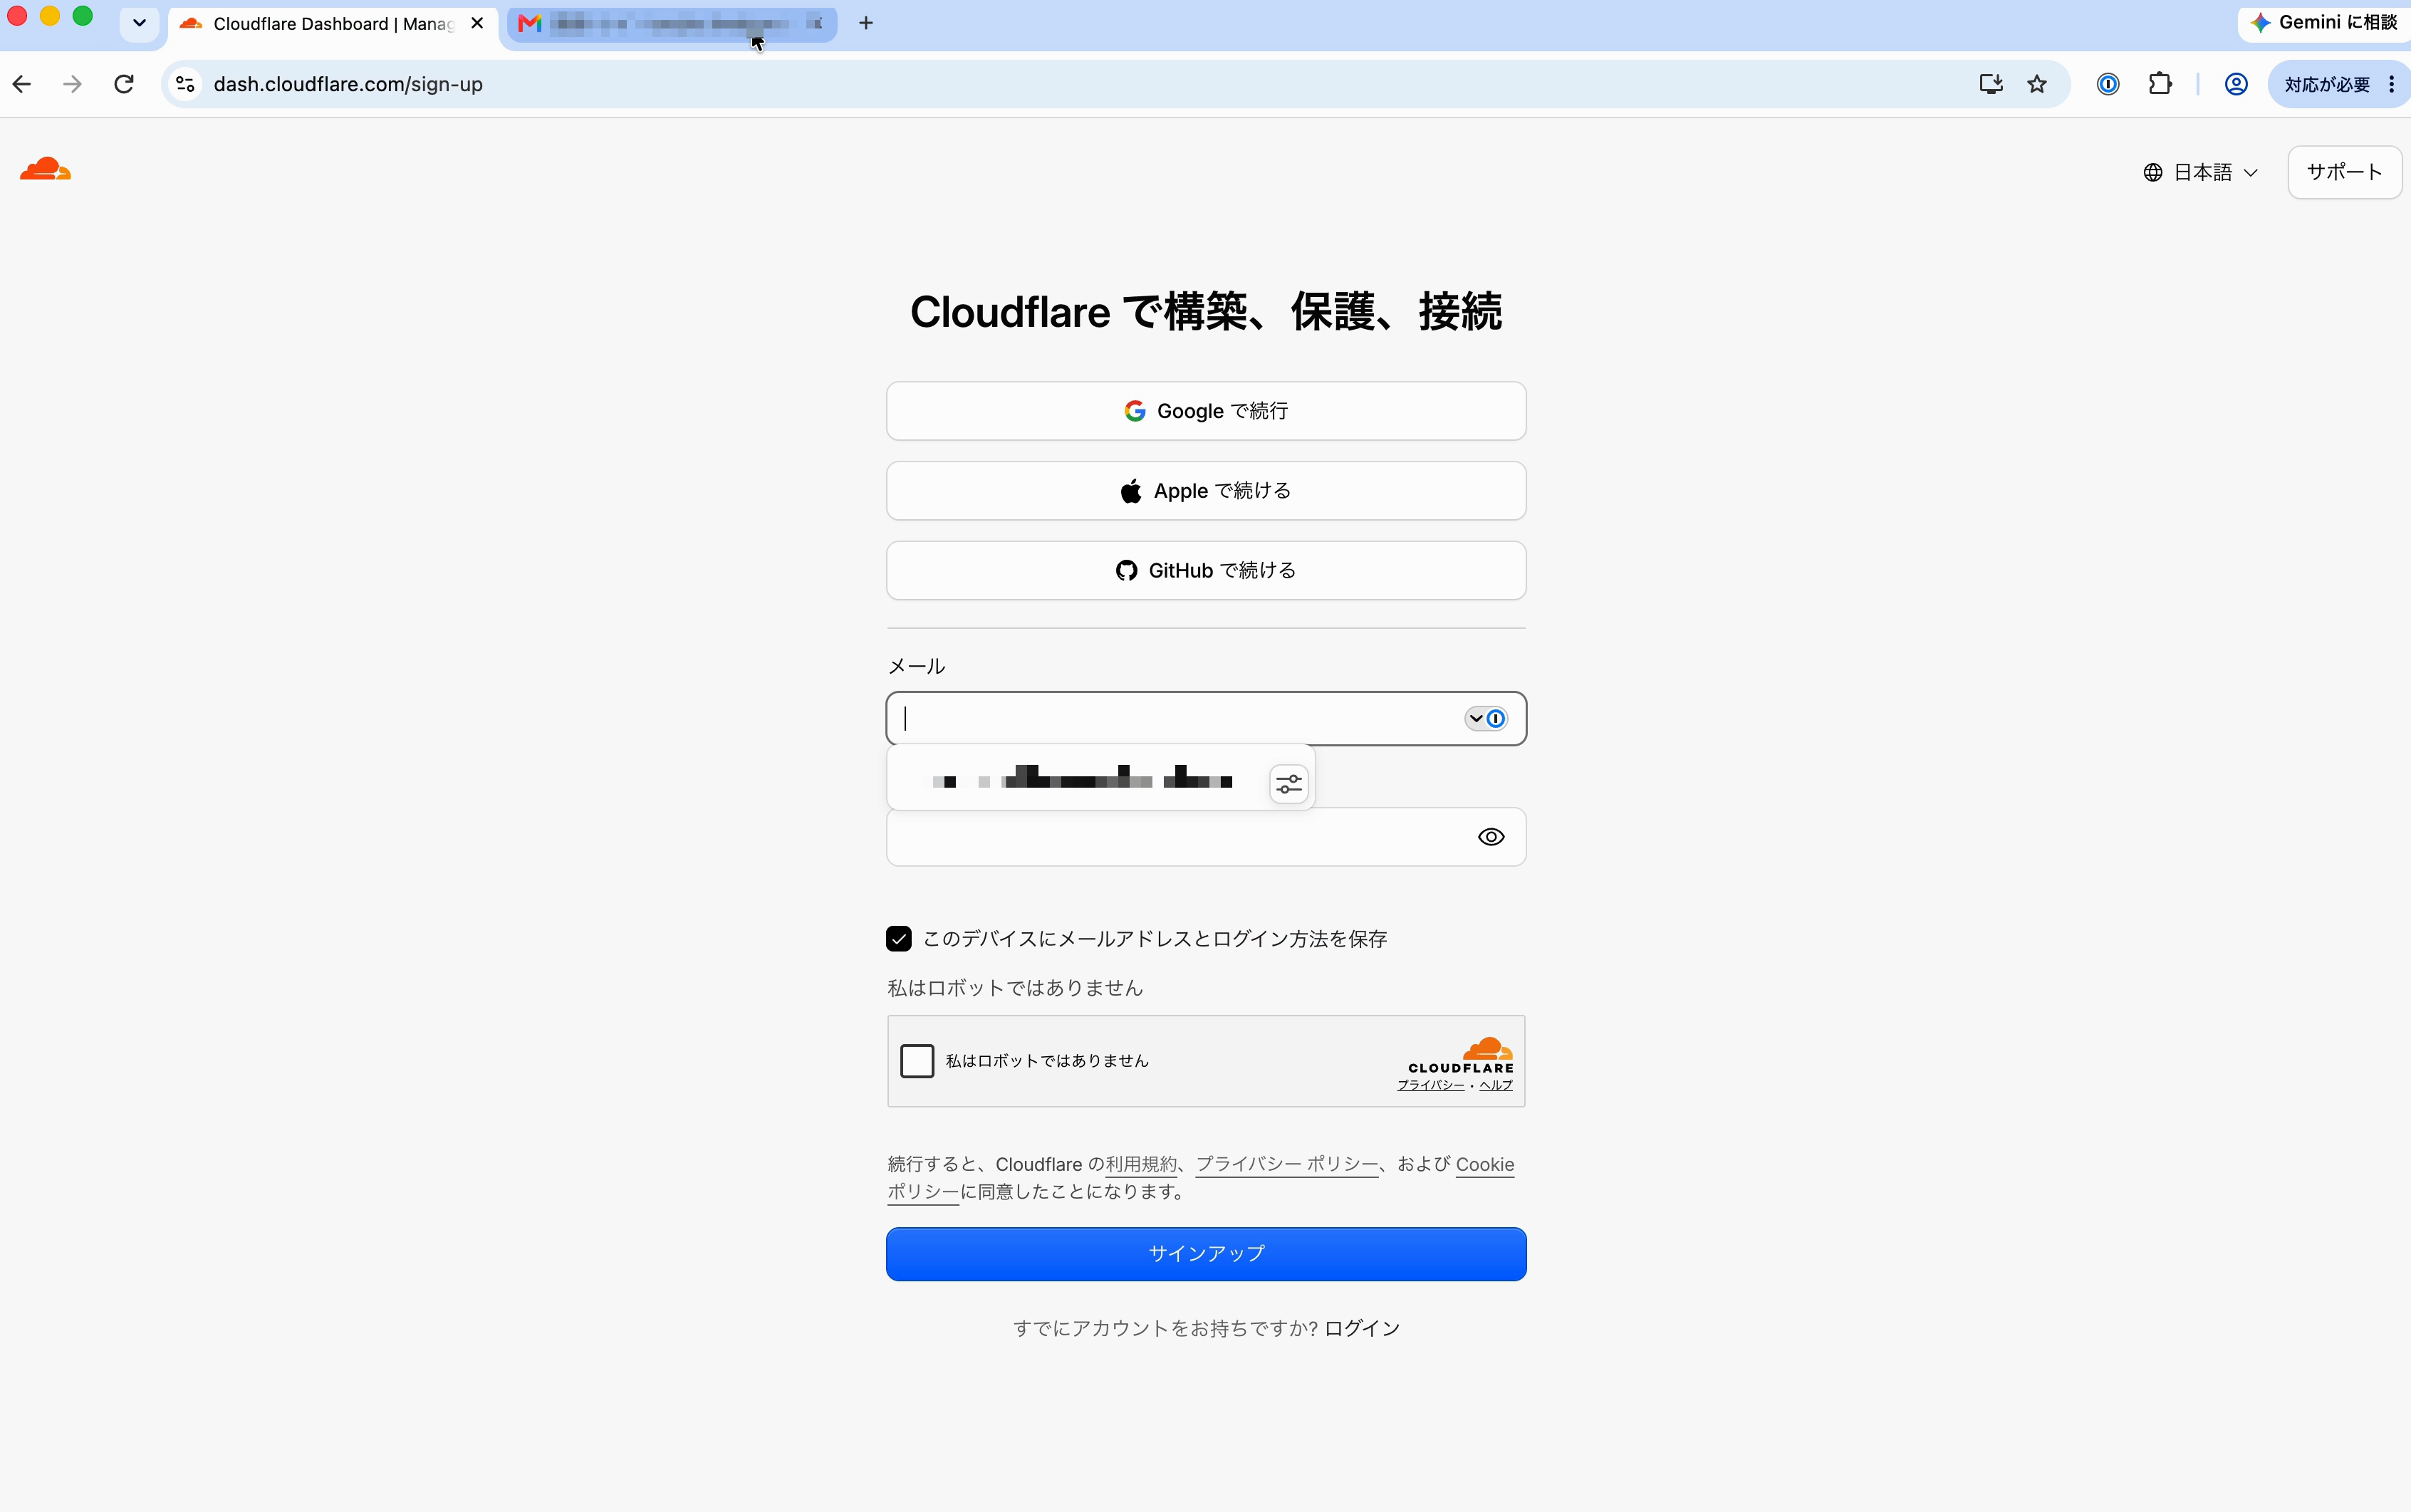Click the ヘルプ link in captcha widget

pos(1496,1085)
